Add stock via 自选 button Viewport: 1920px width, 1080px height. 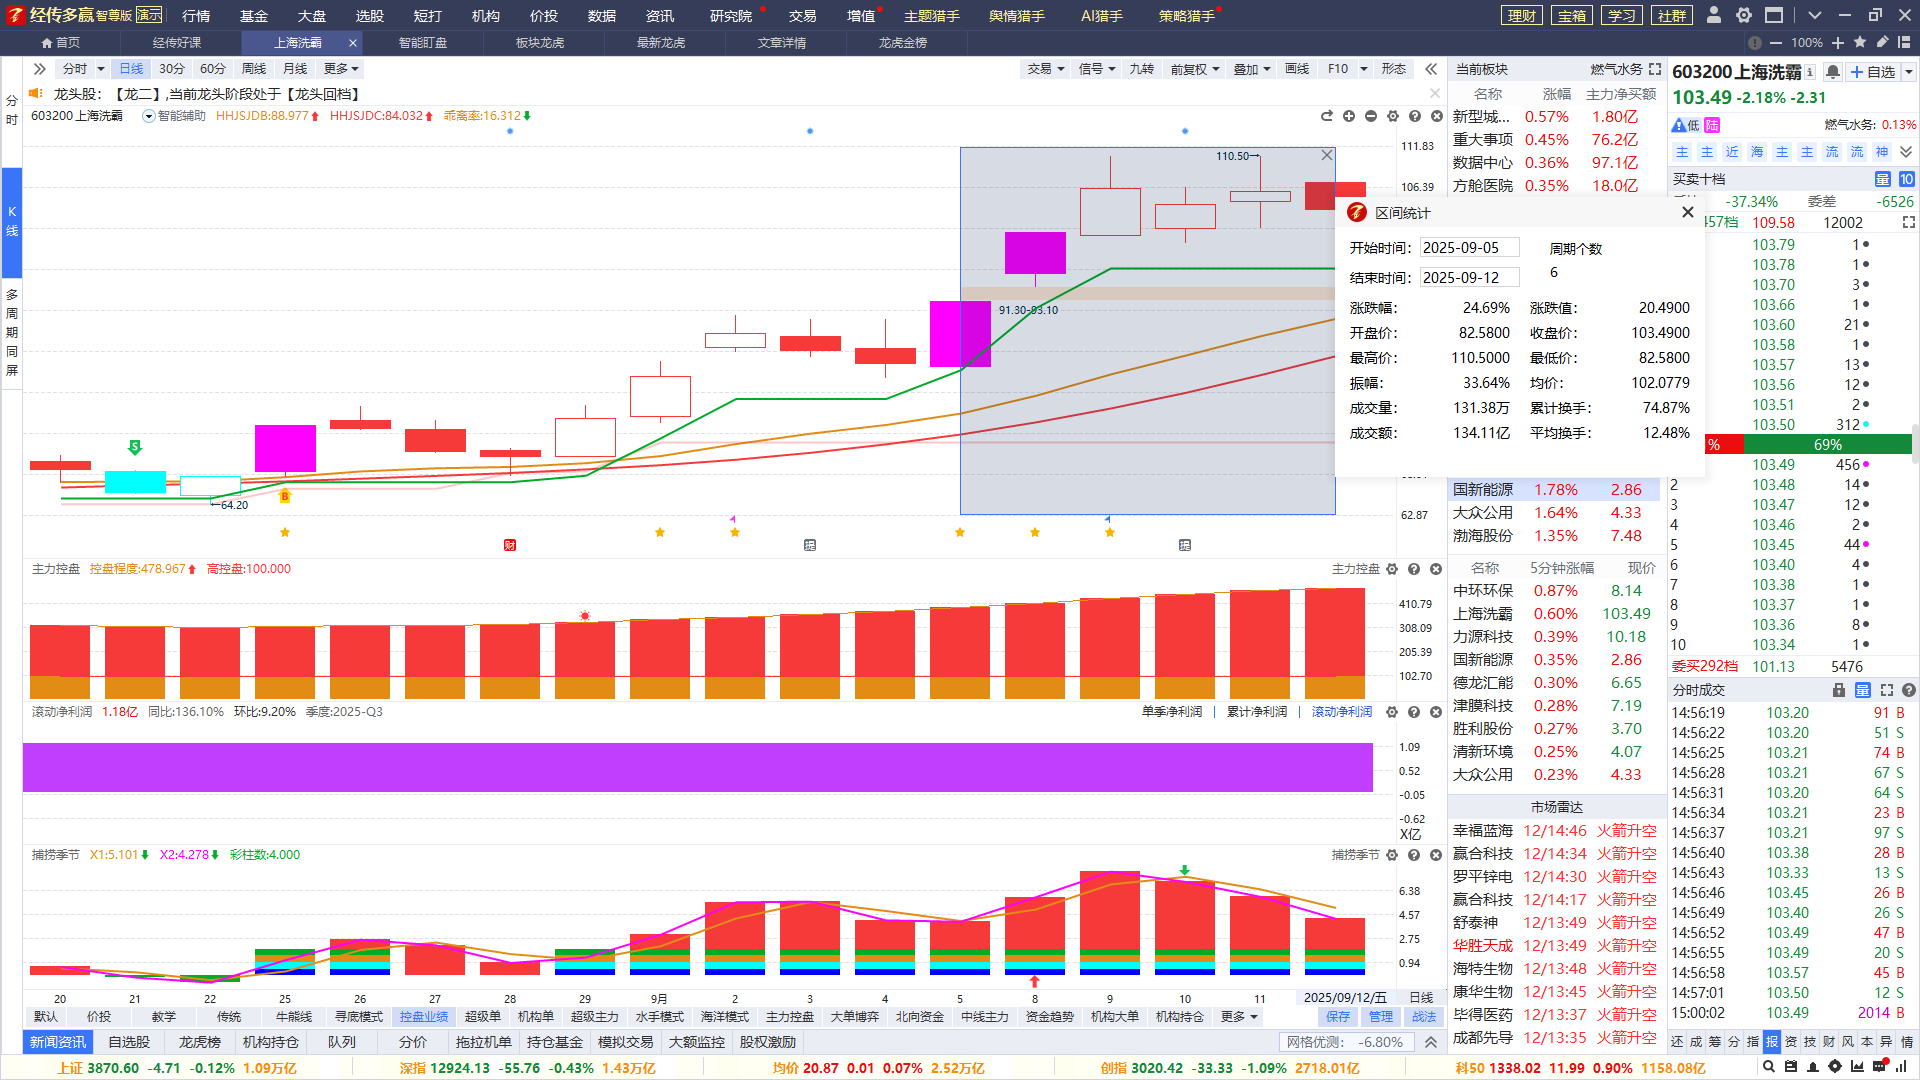1871,72
